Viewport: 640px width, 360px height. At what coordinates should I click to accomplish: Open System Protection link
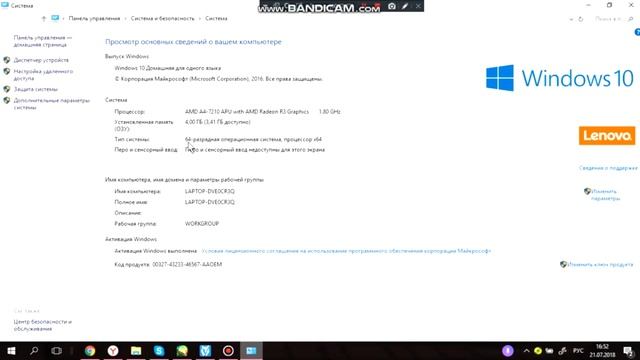pyautogui.click(x=36, y=89)
